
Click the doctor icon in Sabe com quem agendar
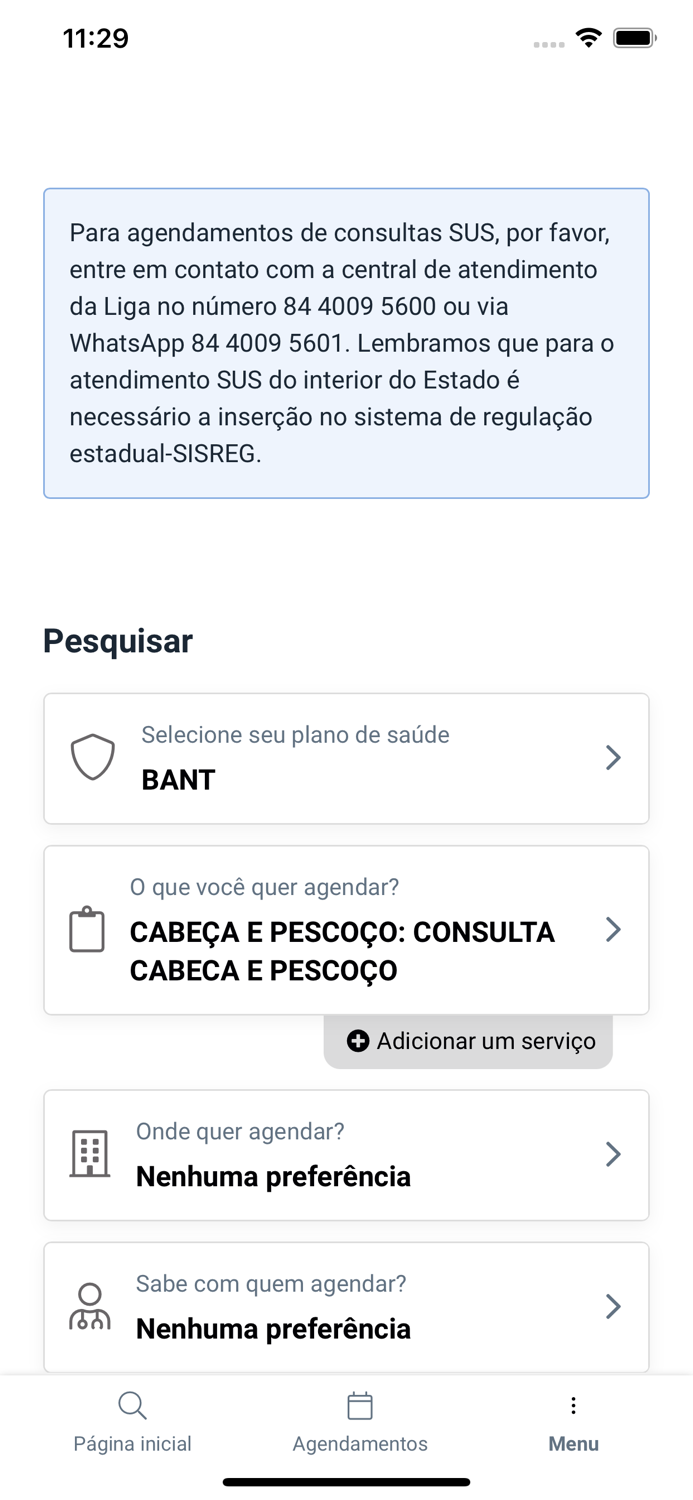click(89, 1305)
